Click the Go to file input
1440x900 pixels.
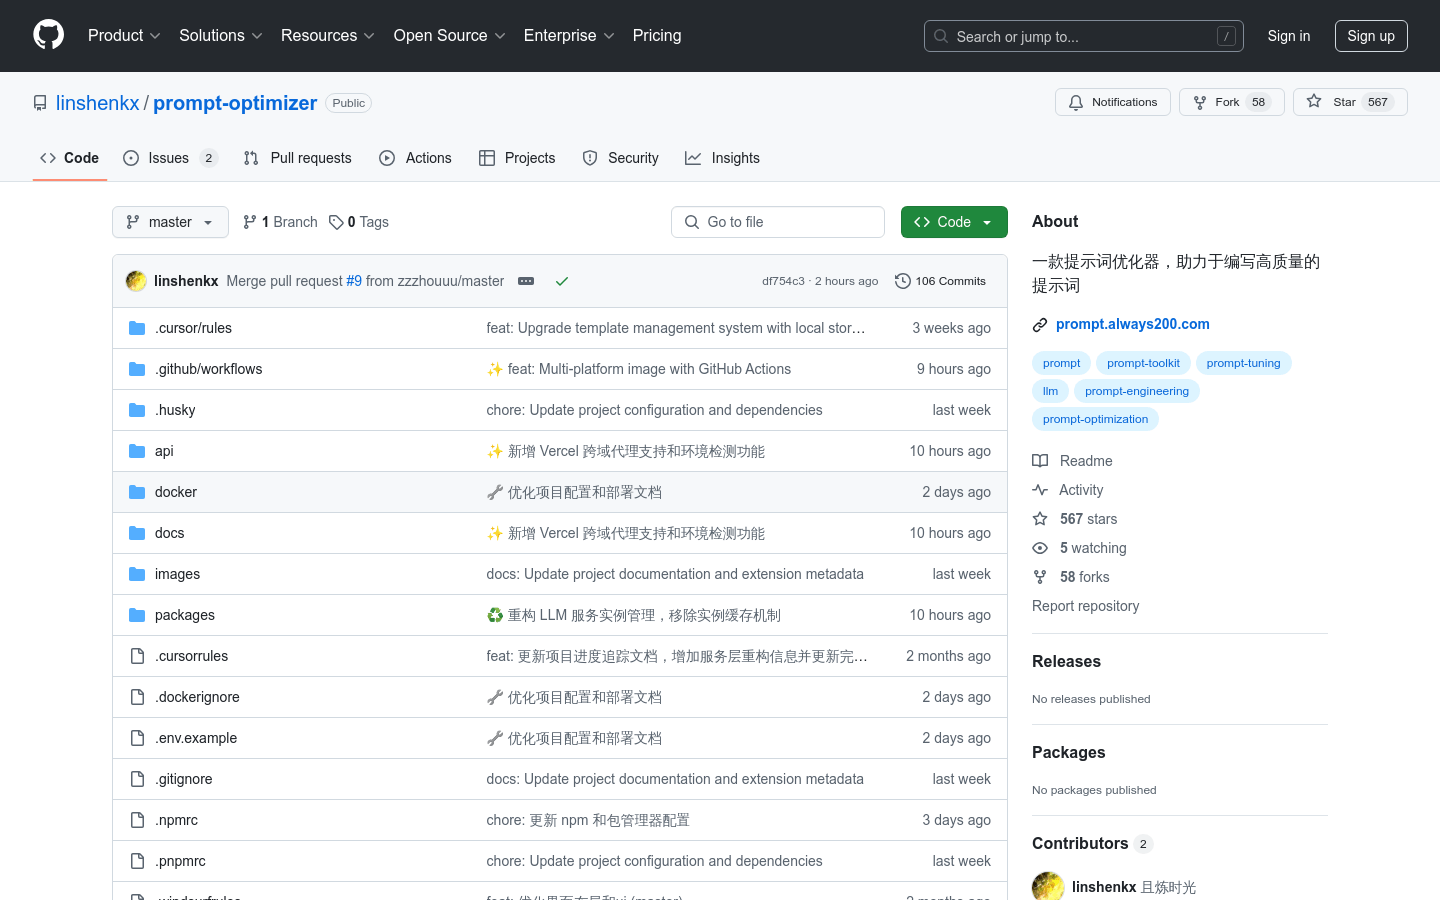(778, 222)
